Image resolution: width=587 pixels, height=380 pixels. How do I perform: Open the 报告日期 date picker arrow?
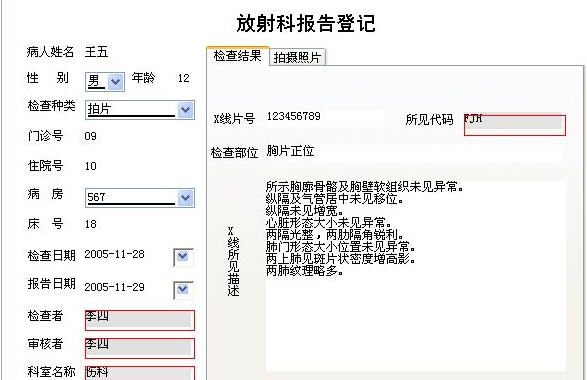pyautogui.click(x=183, y=290)
